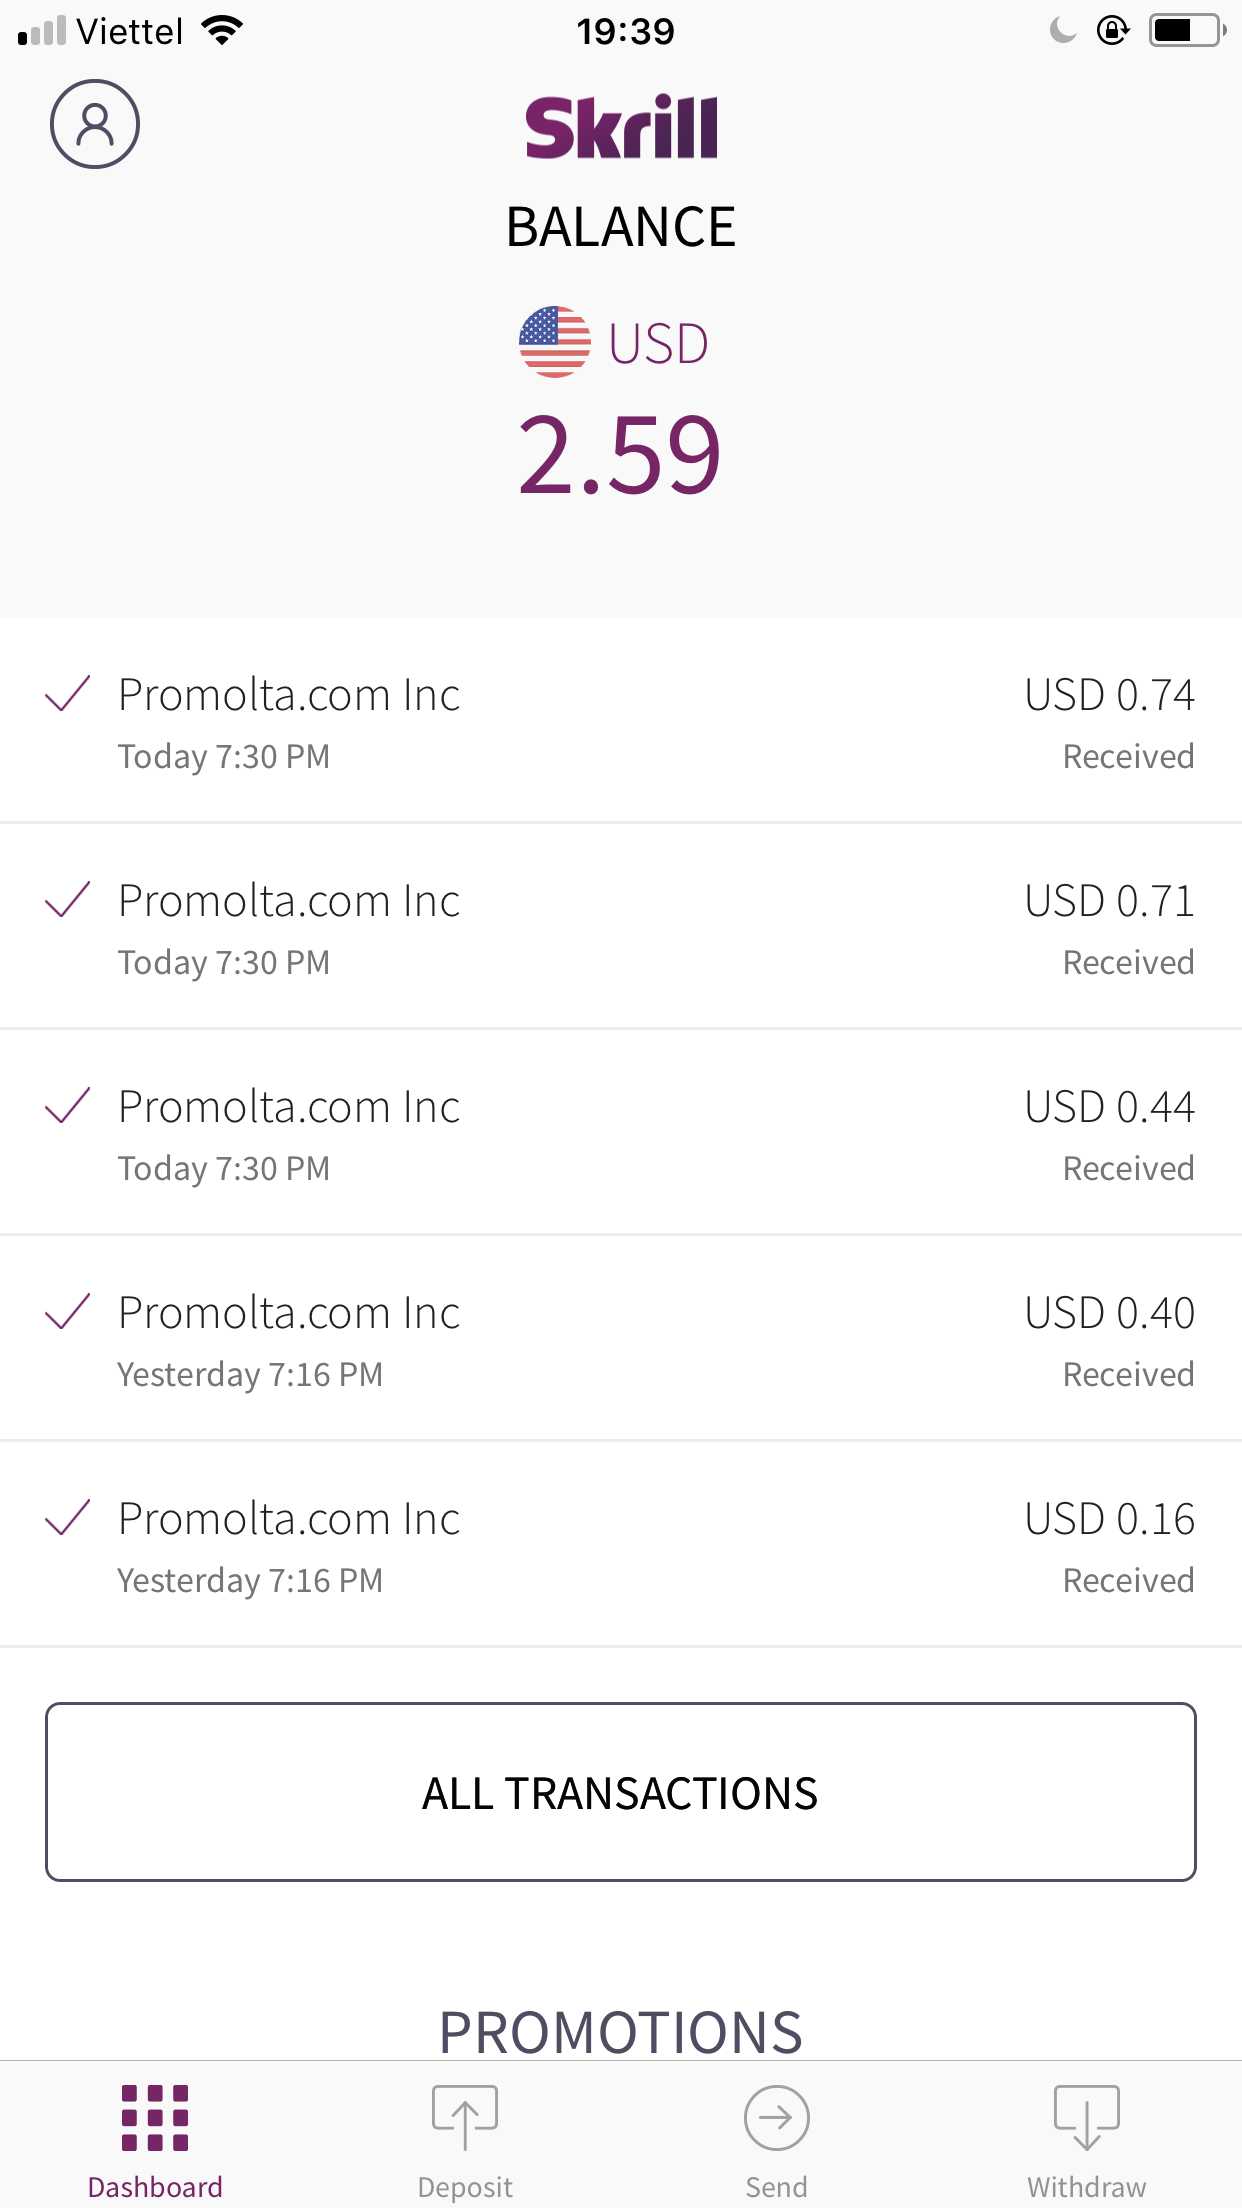Screen dimensions: 1242x2208
Task: Tap the Skrill logo
Action: 621,127
